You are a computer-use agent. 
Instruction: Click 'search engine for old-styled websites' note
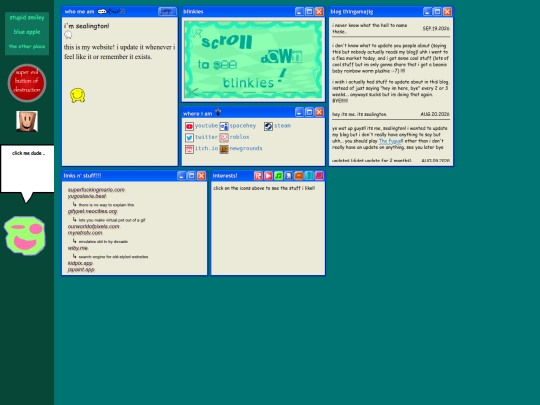click(113, 257)
